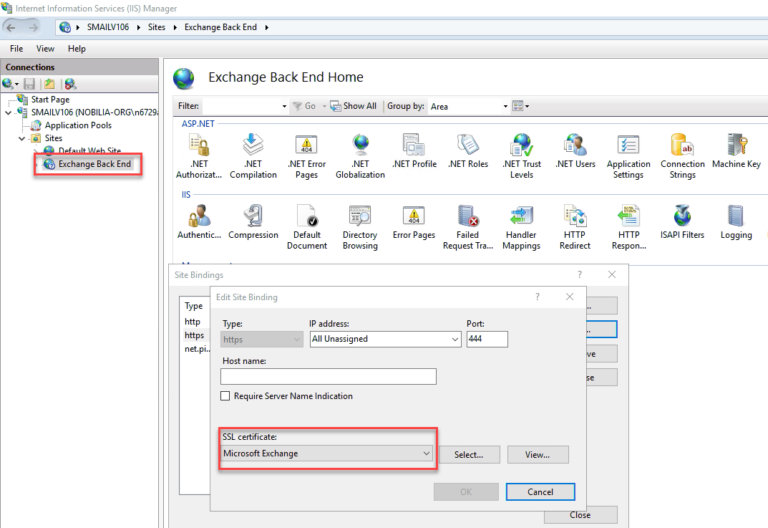Open .NET Trust Levels feature
The image size is (768, 528).
click(x=522, y=156)
